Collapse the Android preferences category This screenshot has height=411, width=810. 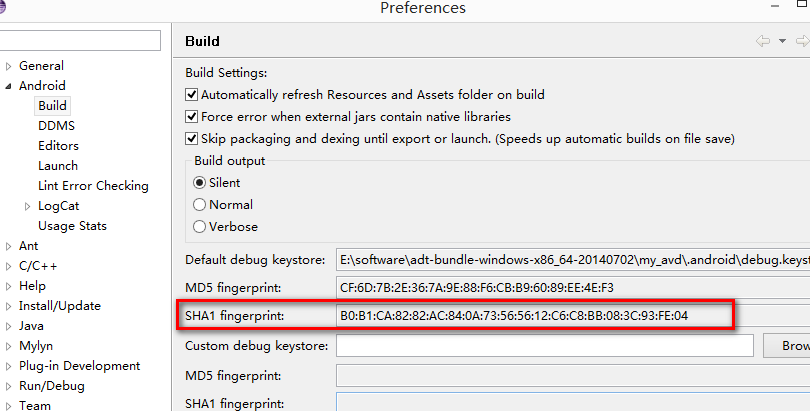pos(8,86)
